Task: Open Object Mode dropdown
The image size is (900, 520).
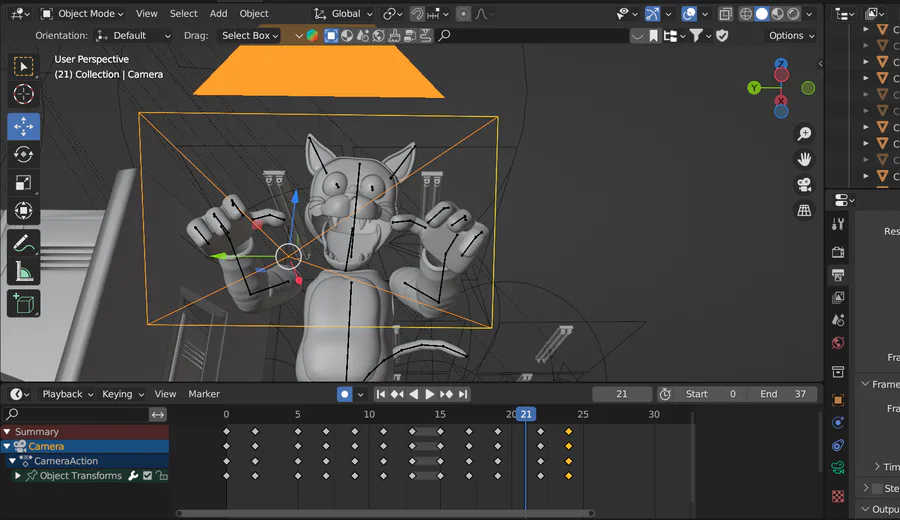Action: [83, 14]
